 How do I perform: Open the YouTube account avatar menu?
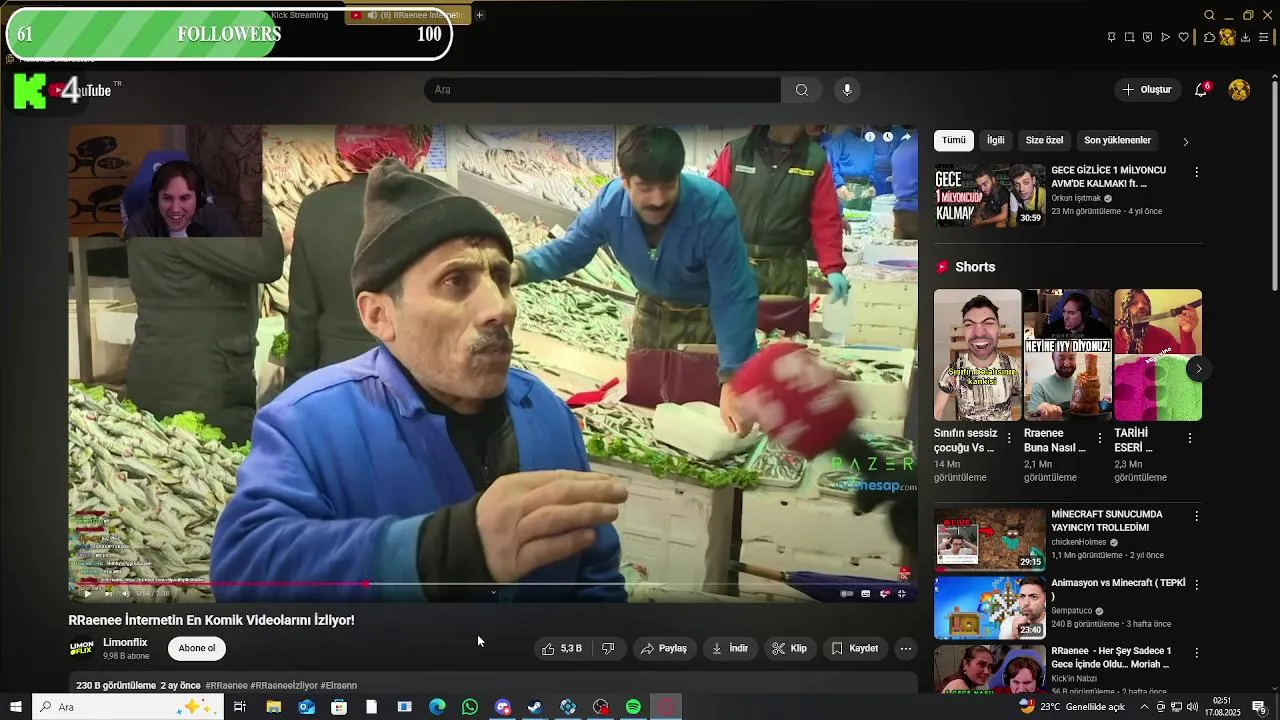[x=1239, y=90]
